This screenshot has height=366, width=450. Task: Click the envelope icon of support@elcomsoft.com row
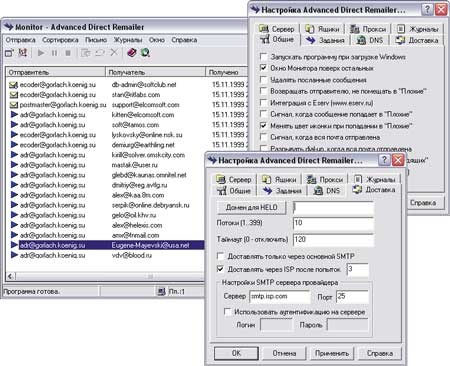point(13,105)
